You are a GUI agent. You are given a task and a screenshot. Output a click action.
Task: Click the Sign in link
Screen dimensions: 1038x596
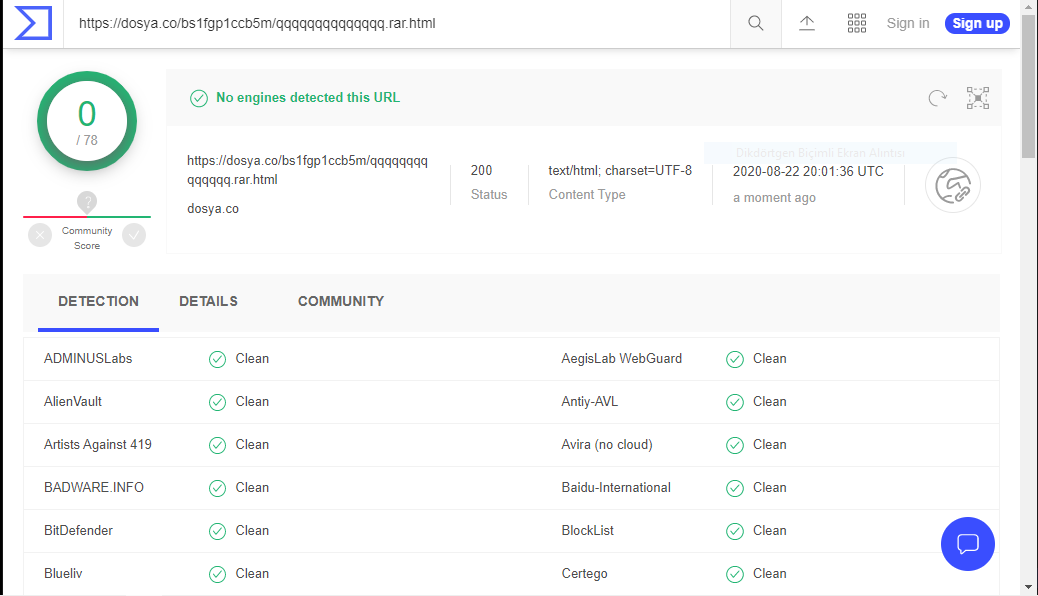pyautogui.click(x=907, y=23)
